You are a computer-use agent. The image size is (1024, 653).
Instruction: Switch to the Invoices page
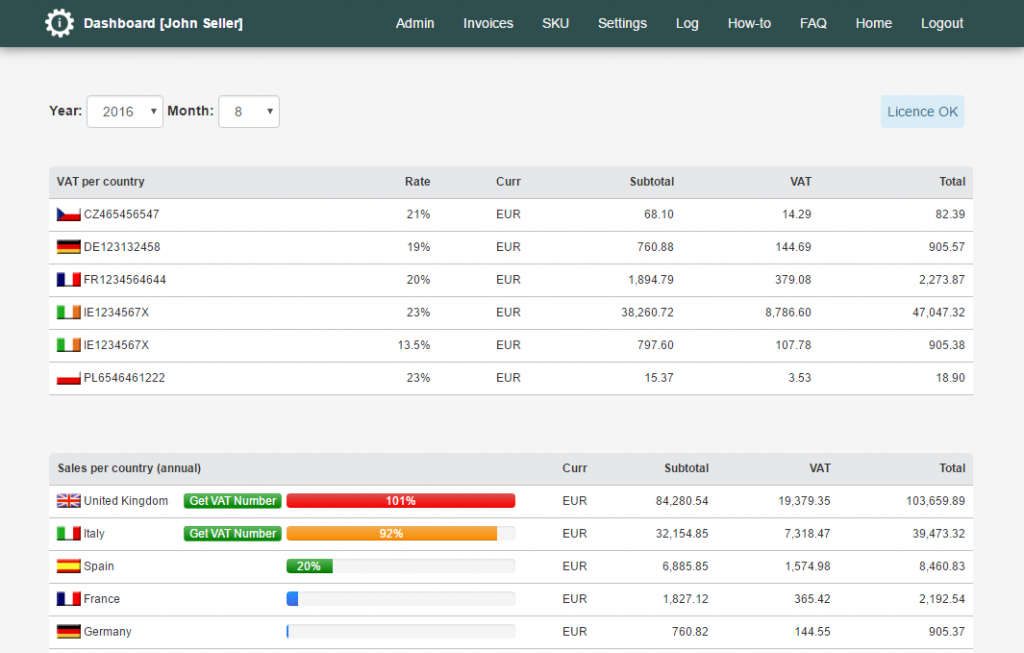[x=488, y=23]
